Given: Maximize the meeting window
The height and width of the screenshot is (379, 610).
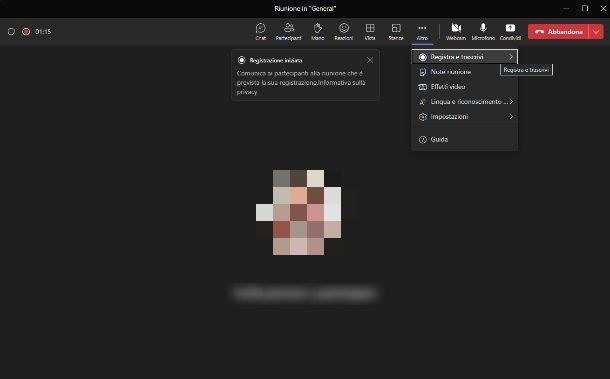Looking at the screenshot, I should [585, 8].
